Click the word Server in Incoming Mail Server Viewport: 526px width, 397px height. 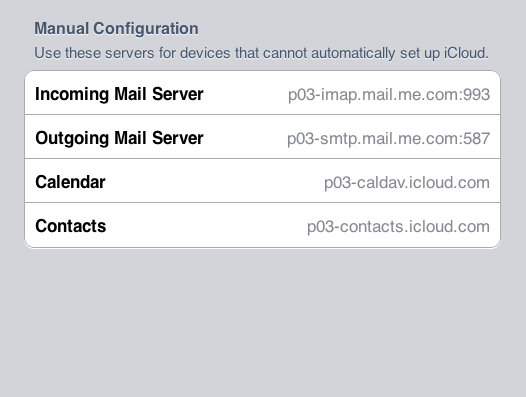pos(178,94)
